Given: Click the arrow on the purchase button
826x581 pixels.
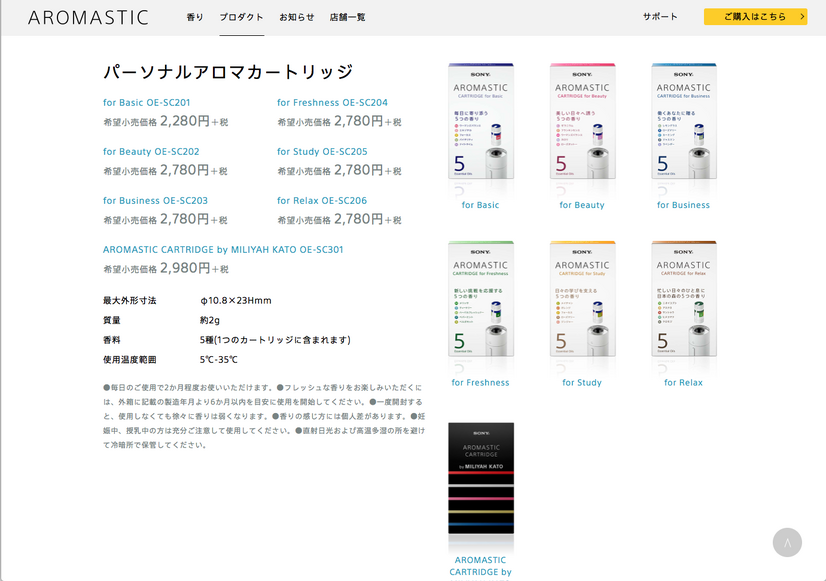Looking at the screenshot, I should (x=802, y=16).
